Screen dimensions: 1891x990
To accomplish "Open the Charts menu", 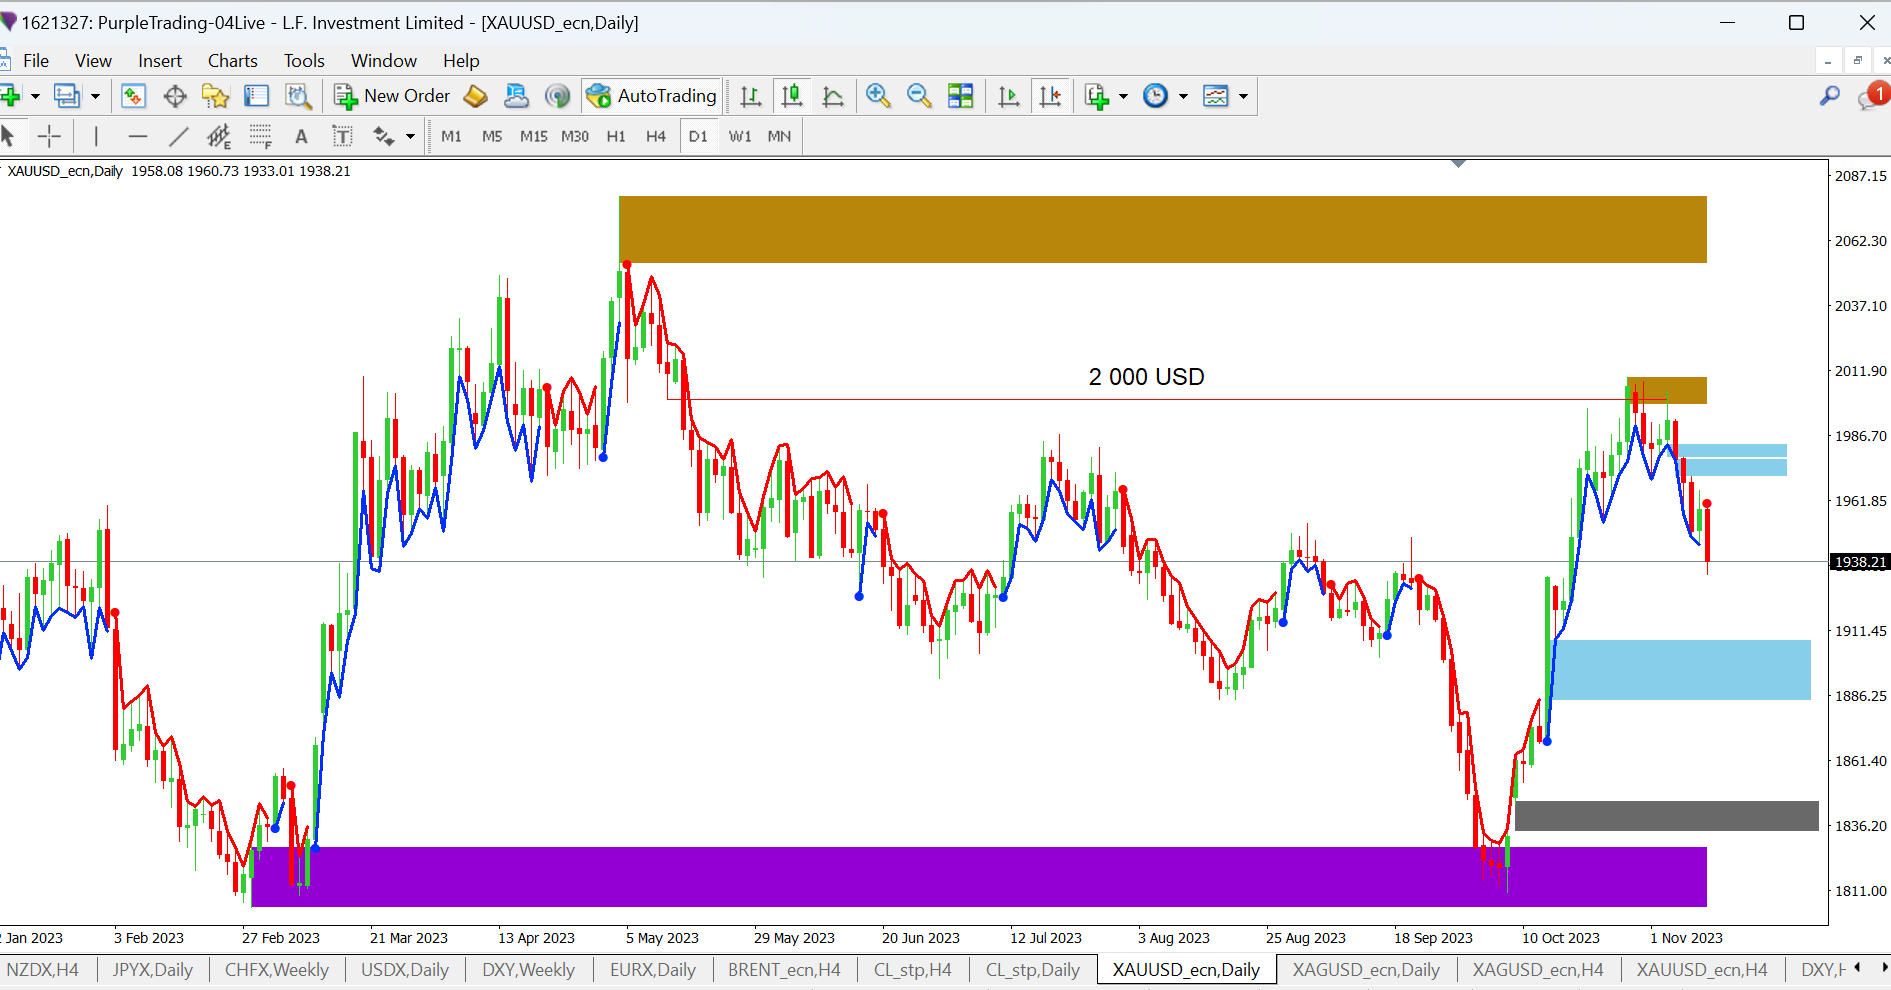I will 233,61.
